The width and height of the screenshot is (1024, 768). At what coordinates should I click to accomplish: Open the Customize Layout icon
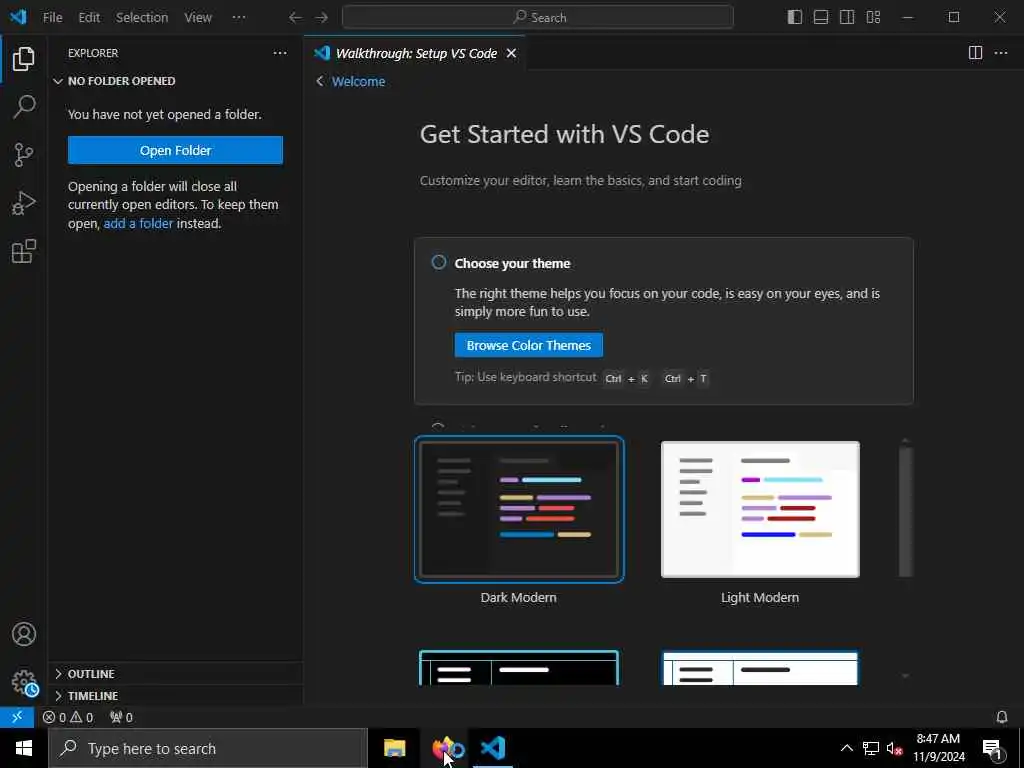click(873, 17)
